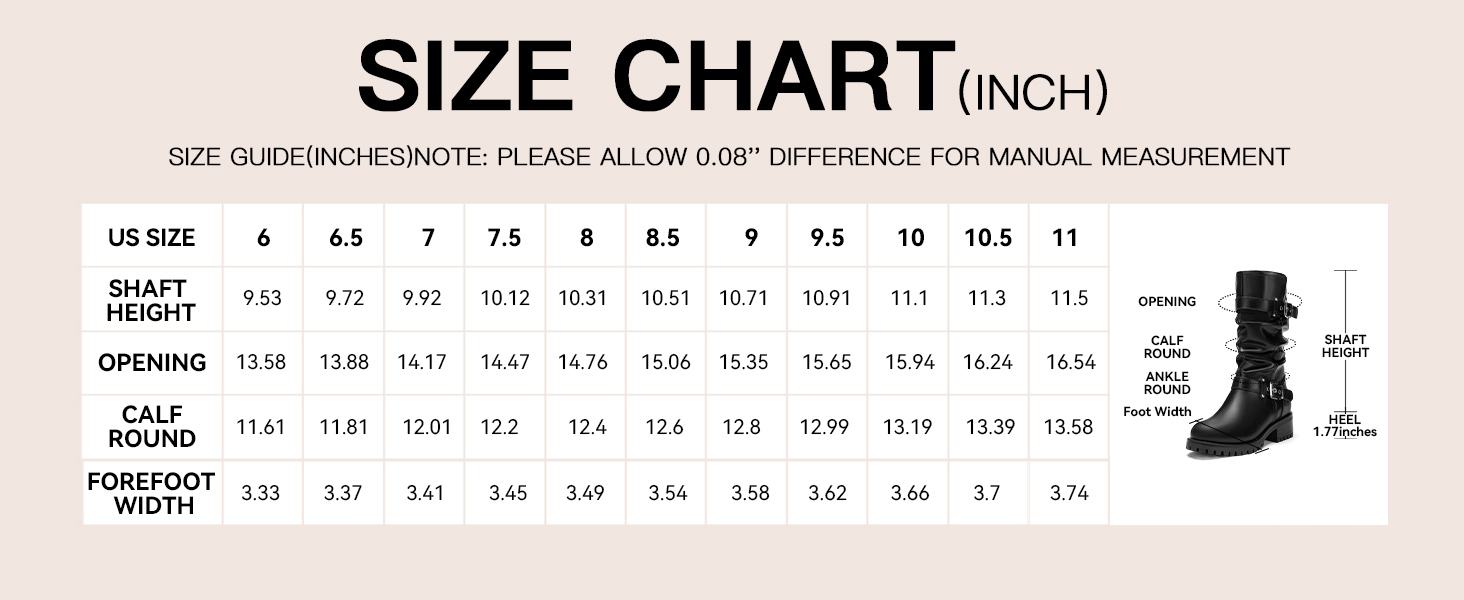Select the US SIZE row header
Viewport: 1464px width, 600px height.
pos(152,238)
